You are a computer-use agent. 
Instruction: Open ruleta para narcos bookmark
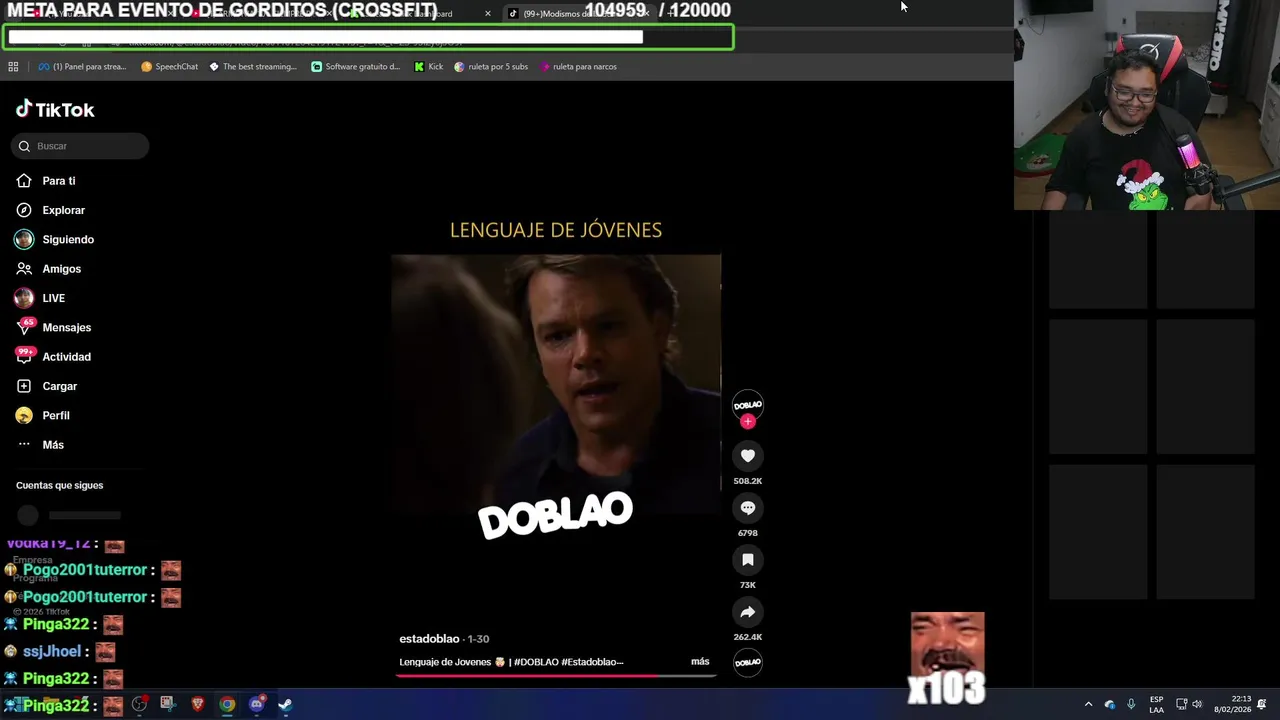(578, 66)
